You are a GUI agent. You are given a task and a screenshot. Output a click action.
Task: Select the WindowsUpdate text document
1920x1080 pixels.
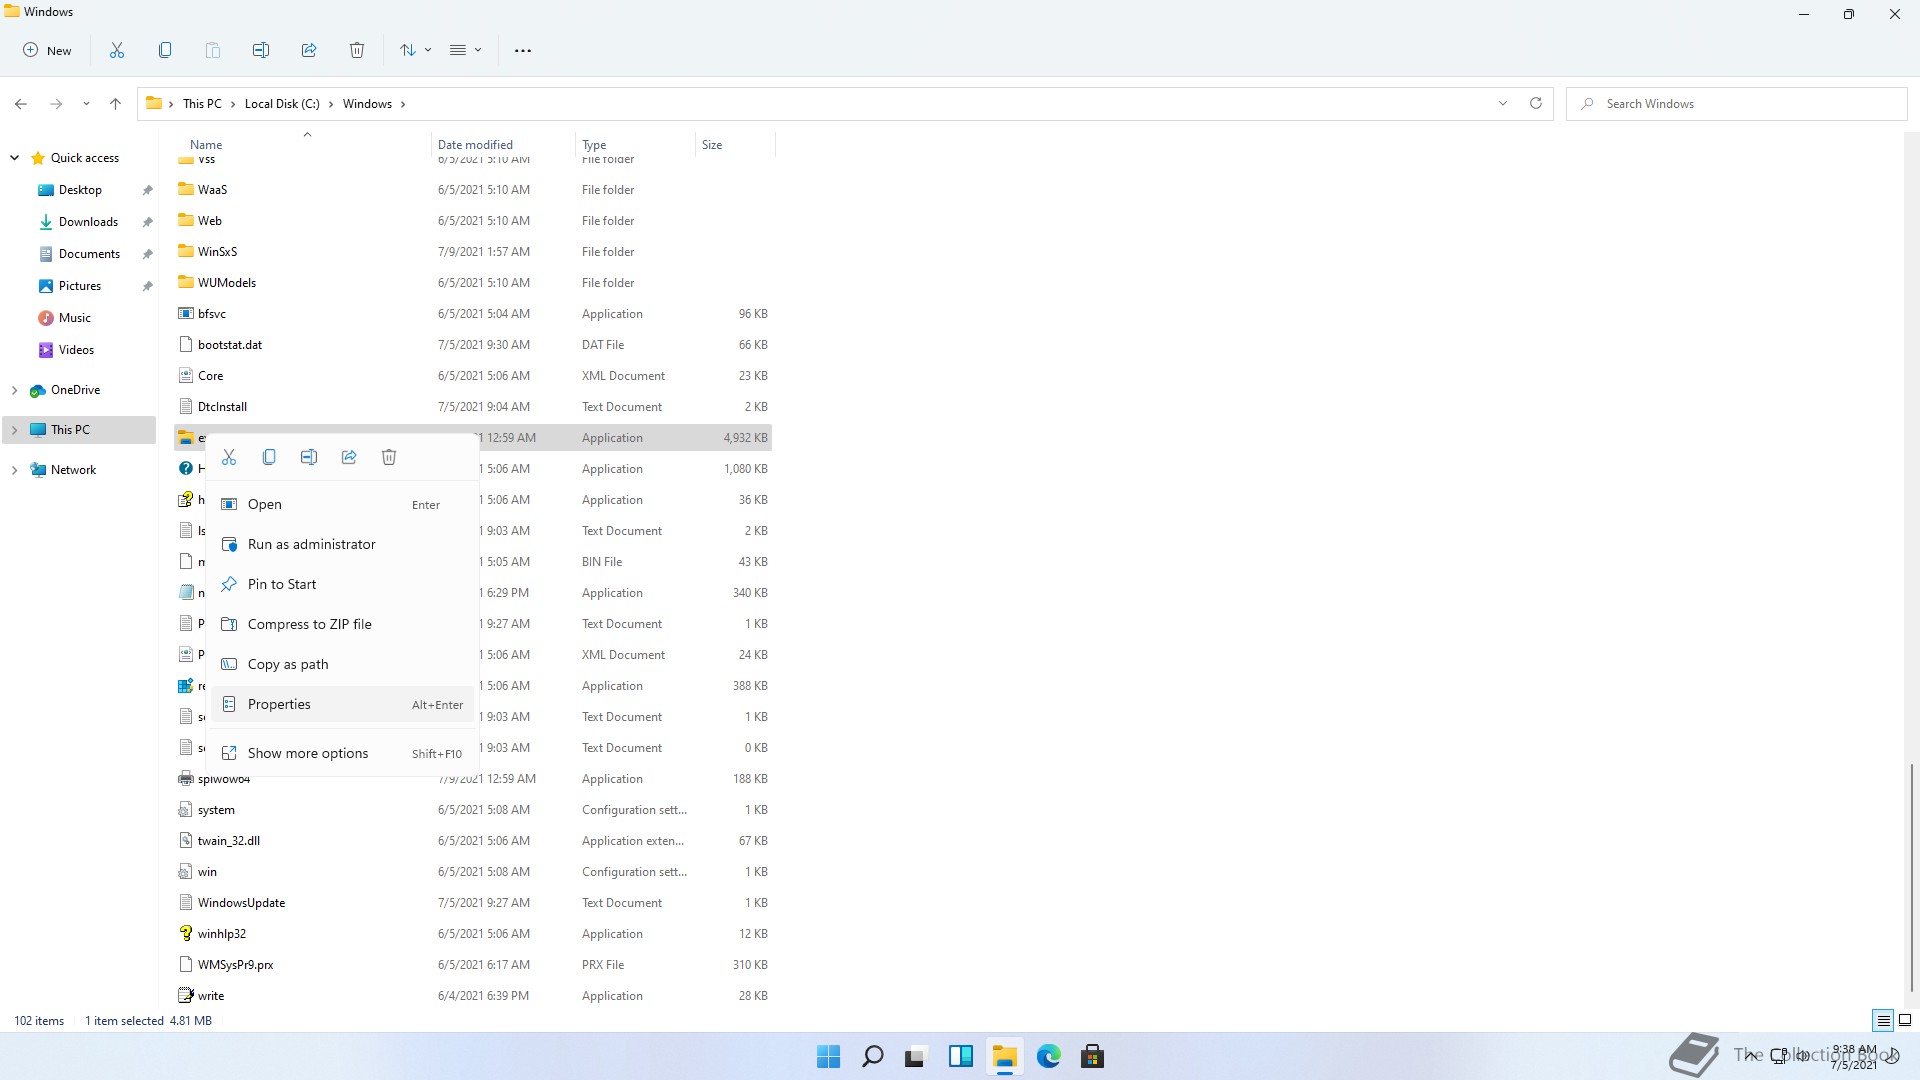click(x=473, y=903)
